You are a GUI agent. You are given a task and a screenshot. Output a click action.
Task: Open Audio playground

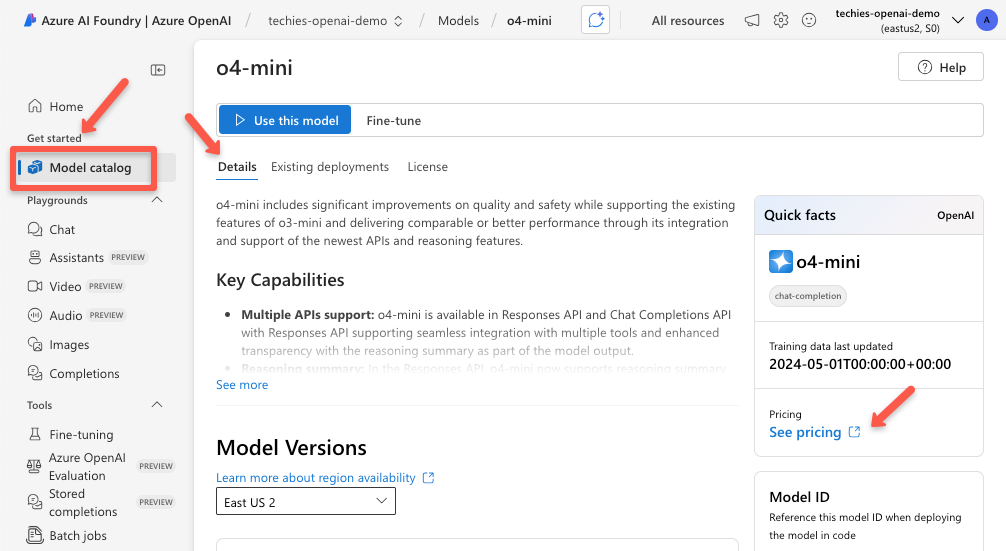65,316
